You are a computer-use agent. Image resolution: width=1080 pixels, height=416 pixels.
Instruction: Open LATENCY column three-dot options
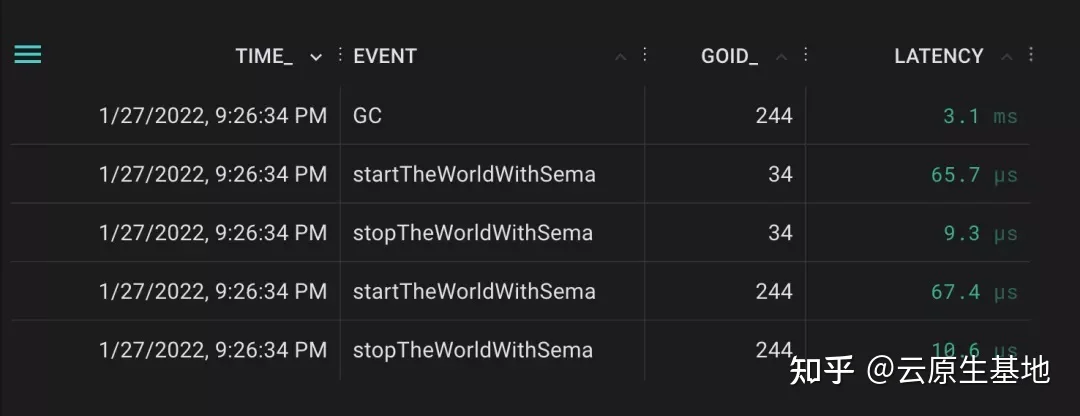1030,55
